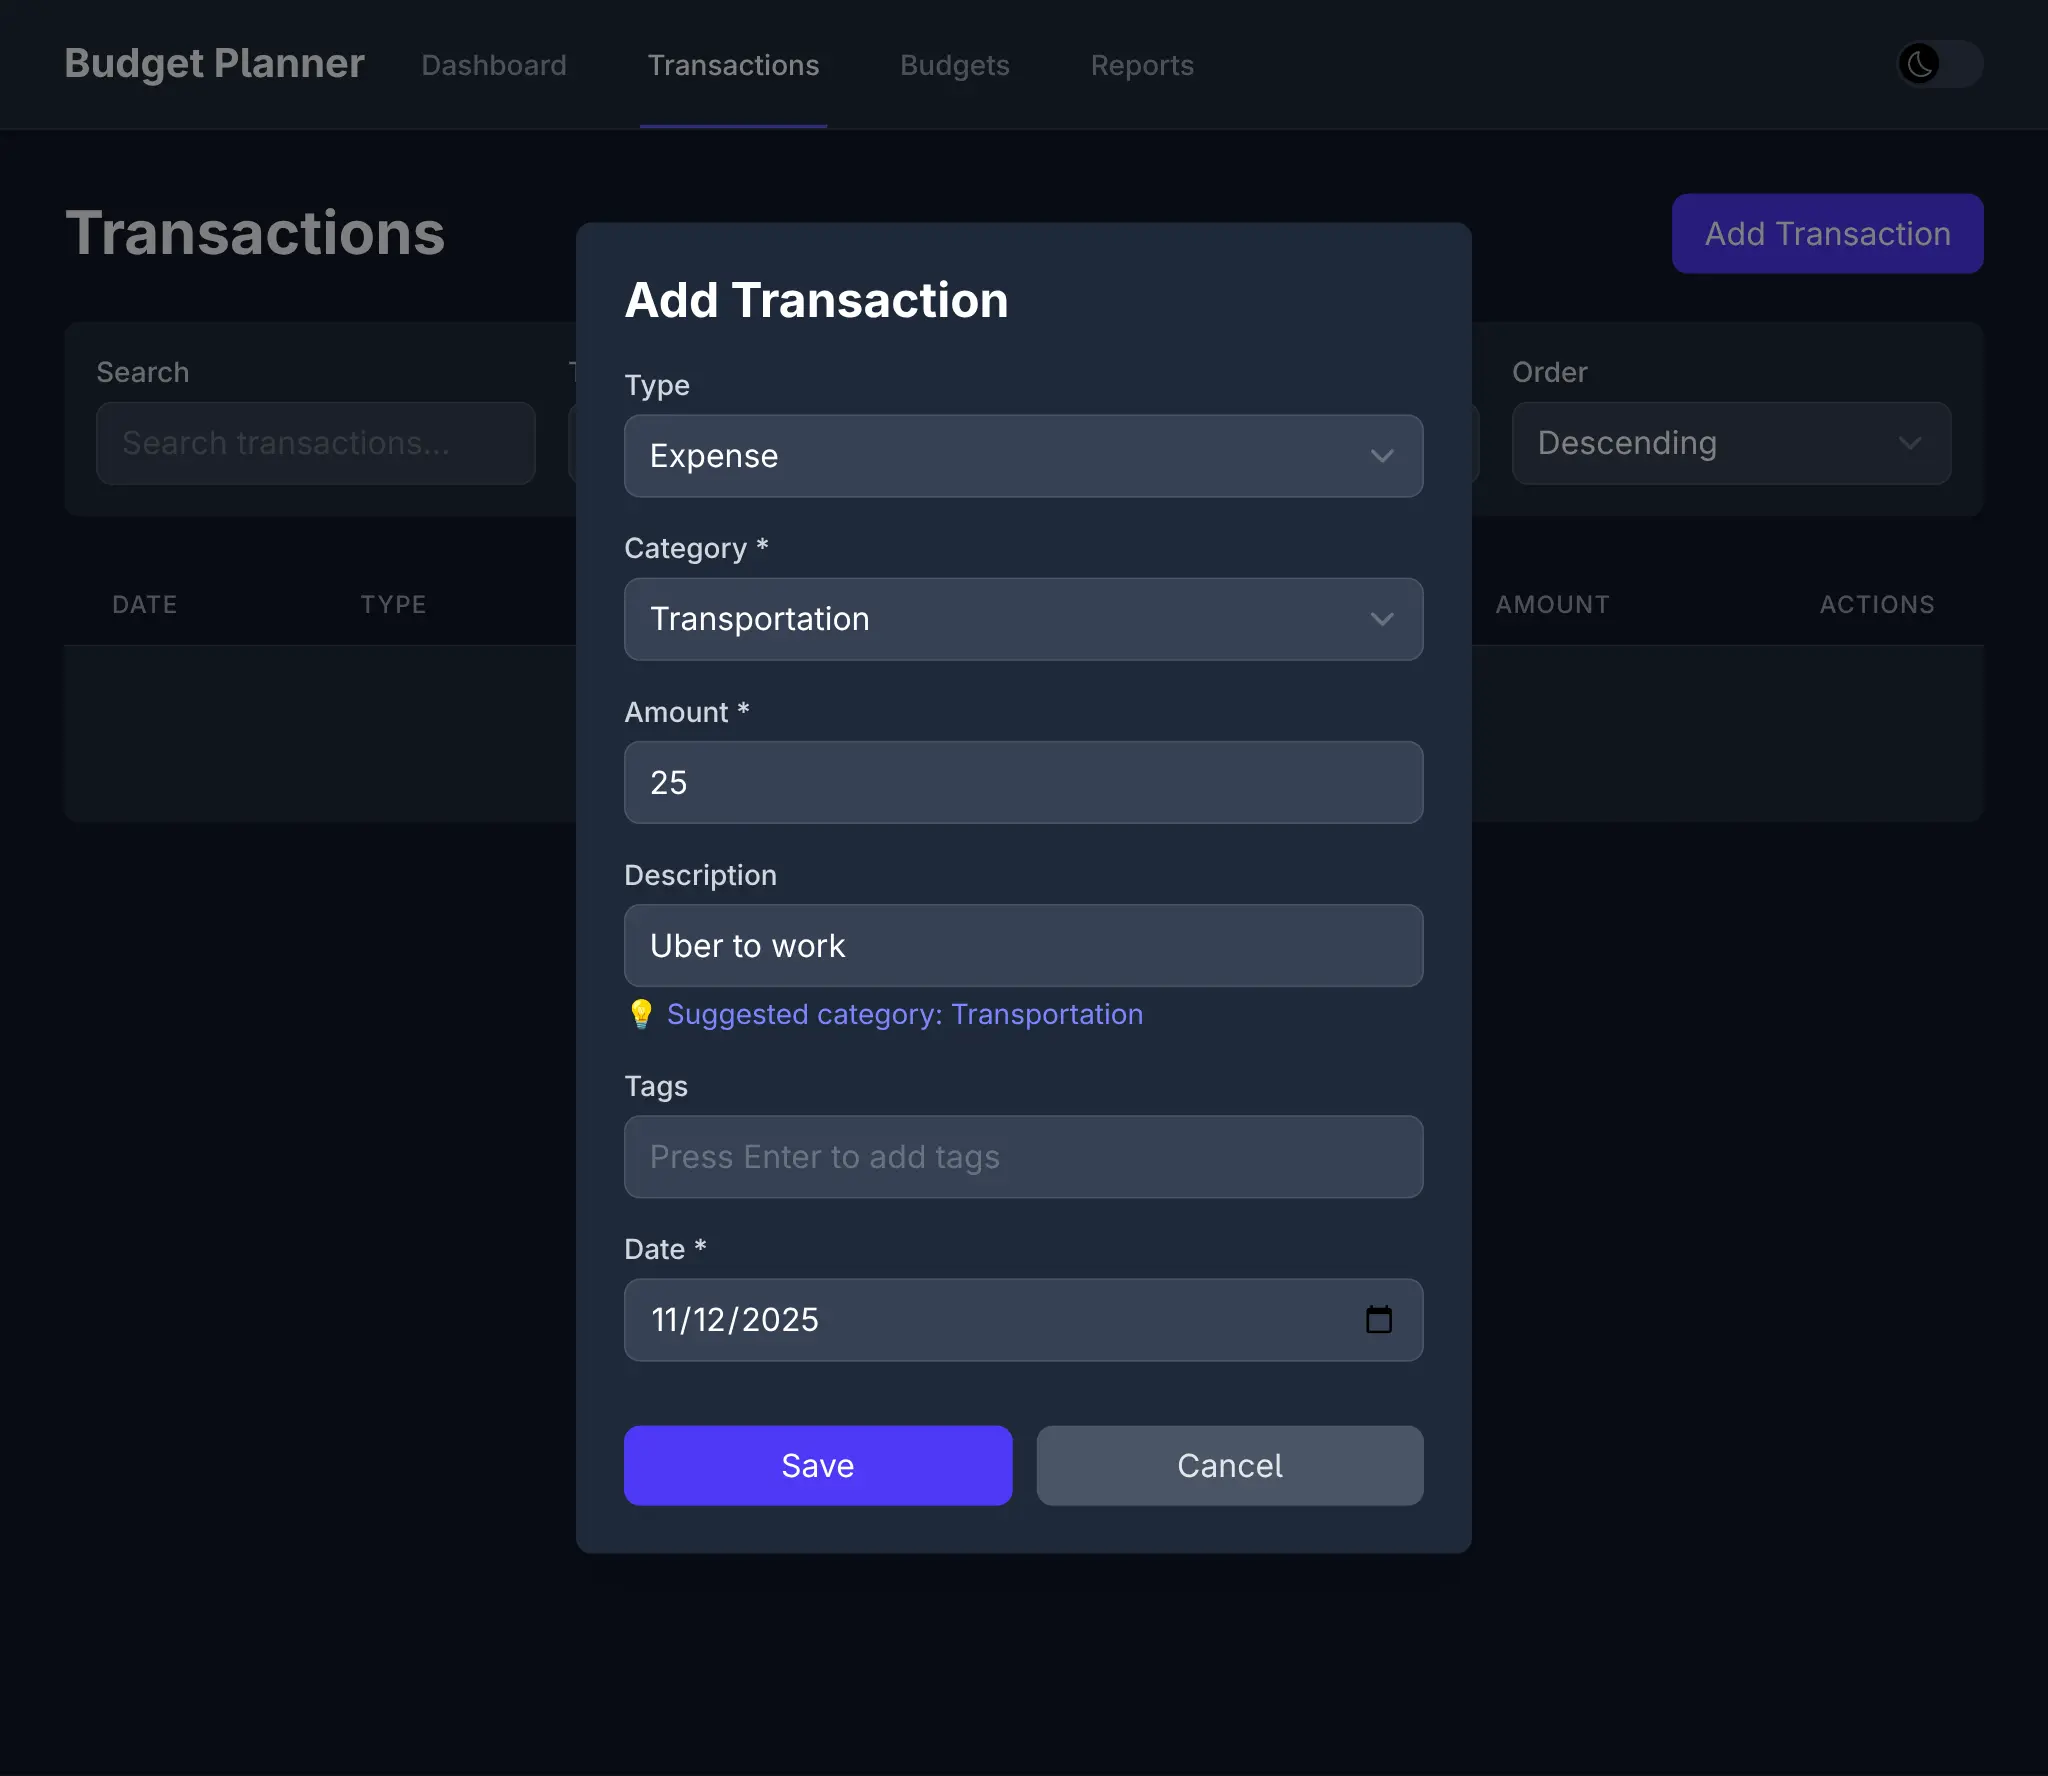
Task: Click the Description field with Uber to work
Action: tap(1022, 946)
